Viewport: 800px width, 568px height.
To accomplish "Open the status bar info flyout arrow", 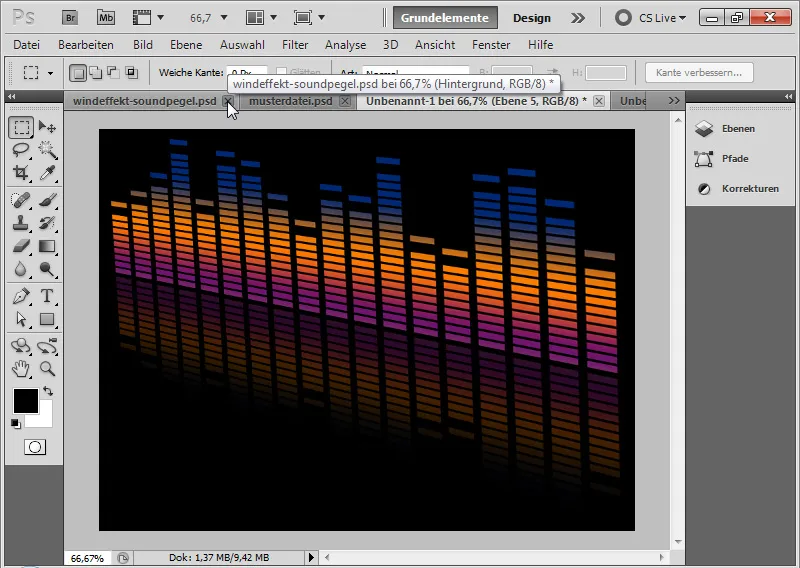I will pos(311,558).
